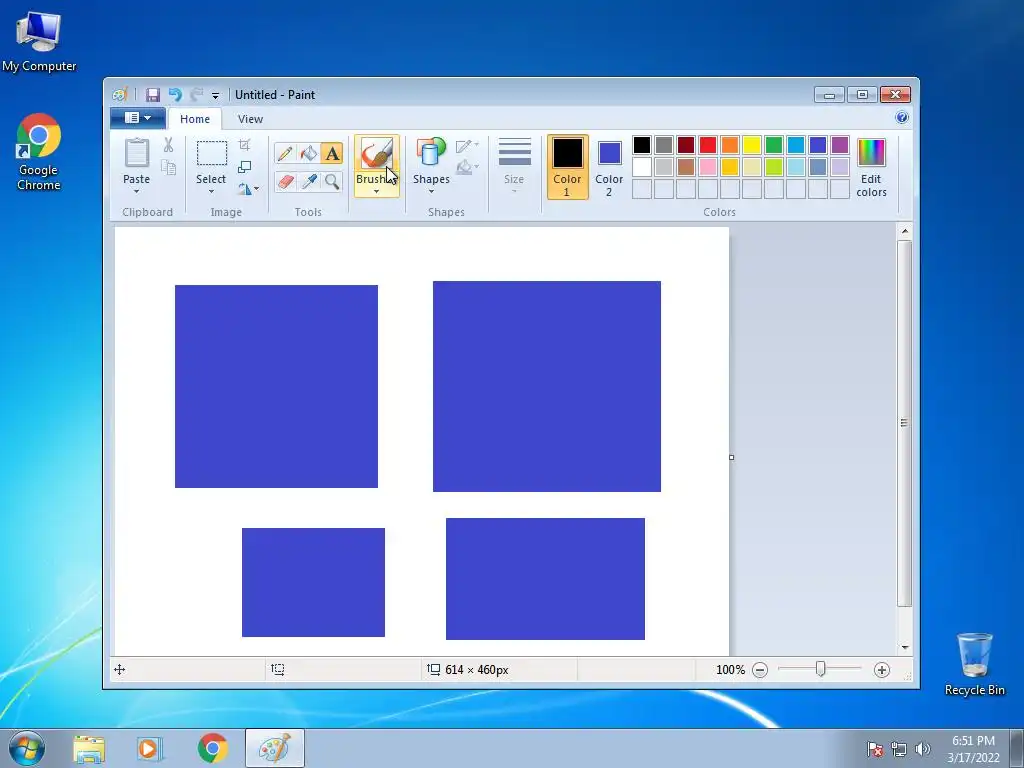Click the vertical scrollbar down arrow
The height and width of the screenshot is (768, 1024).
click(904, 647)
